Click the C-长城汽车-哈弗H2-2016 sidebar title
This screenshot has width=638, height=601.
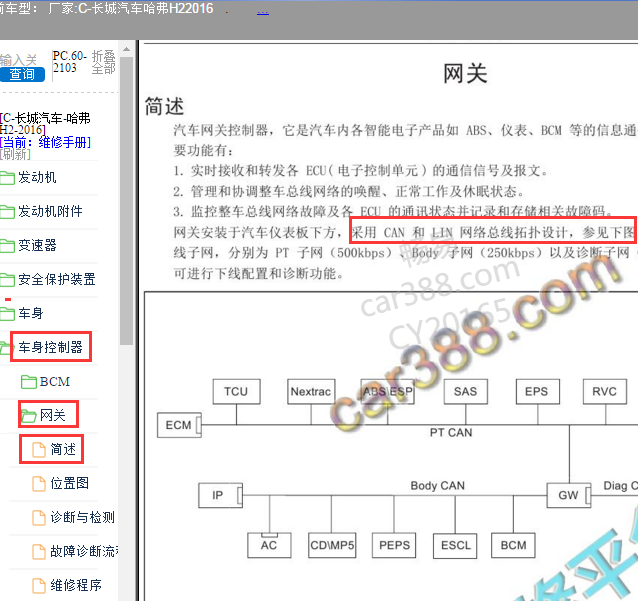(x=45, y=124)
